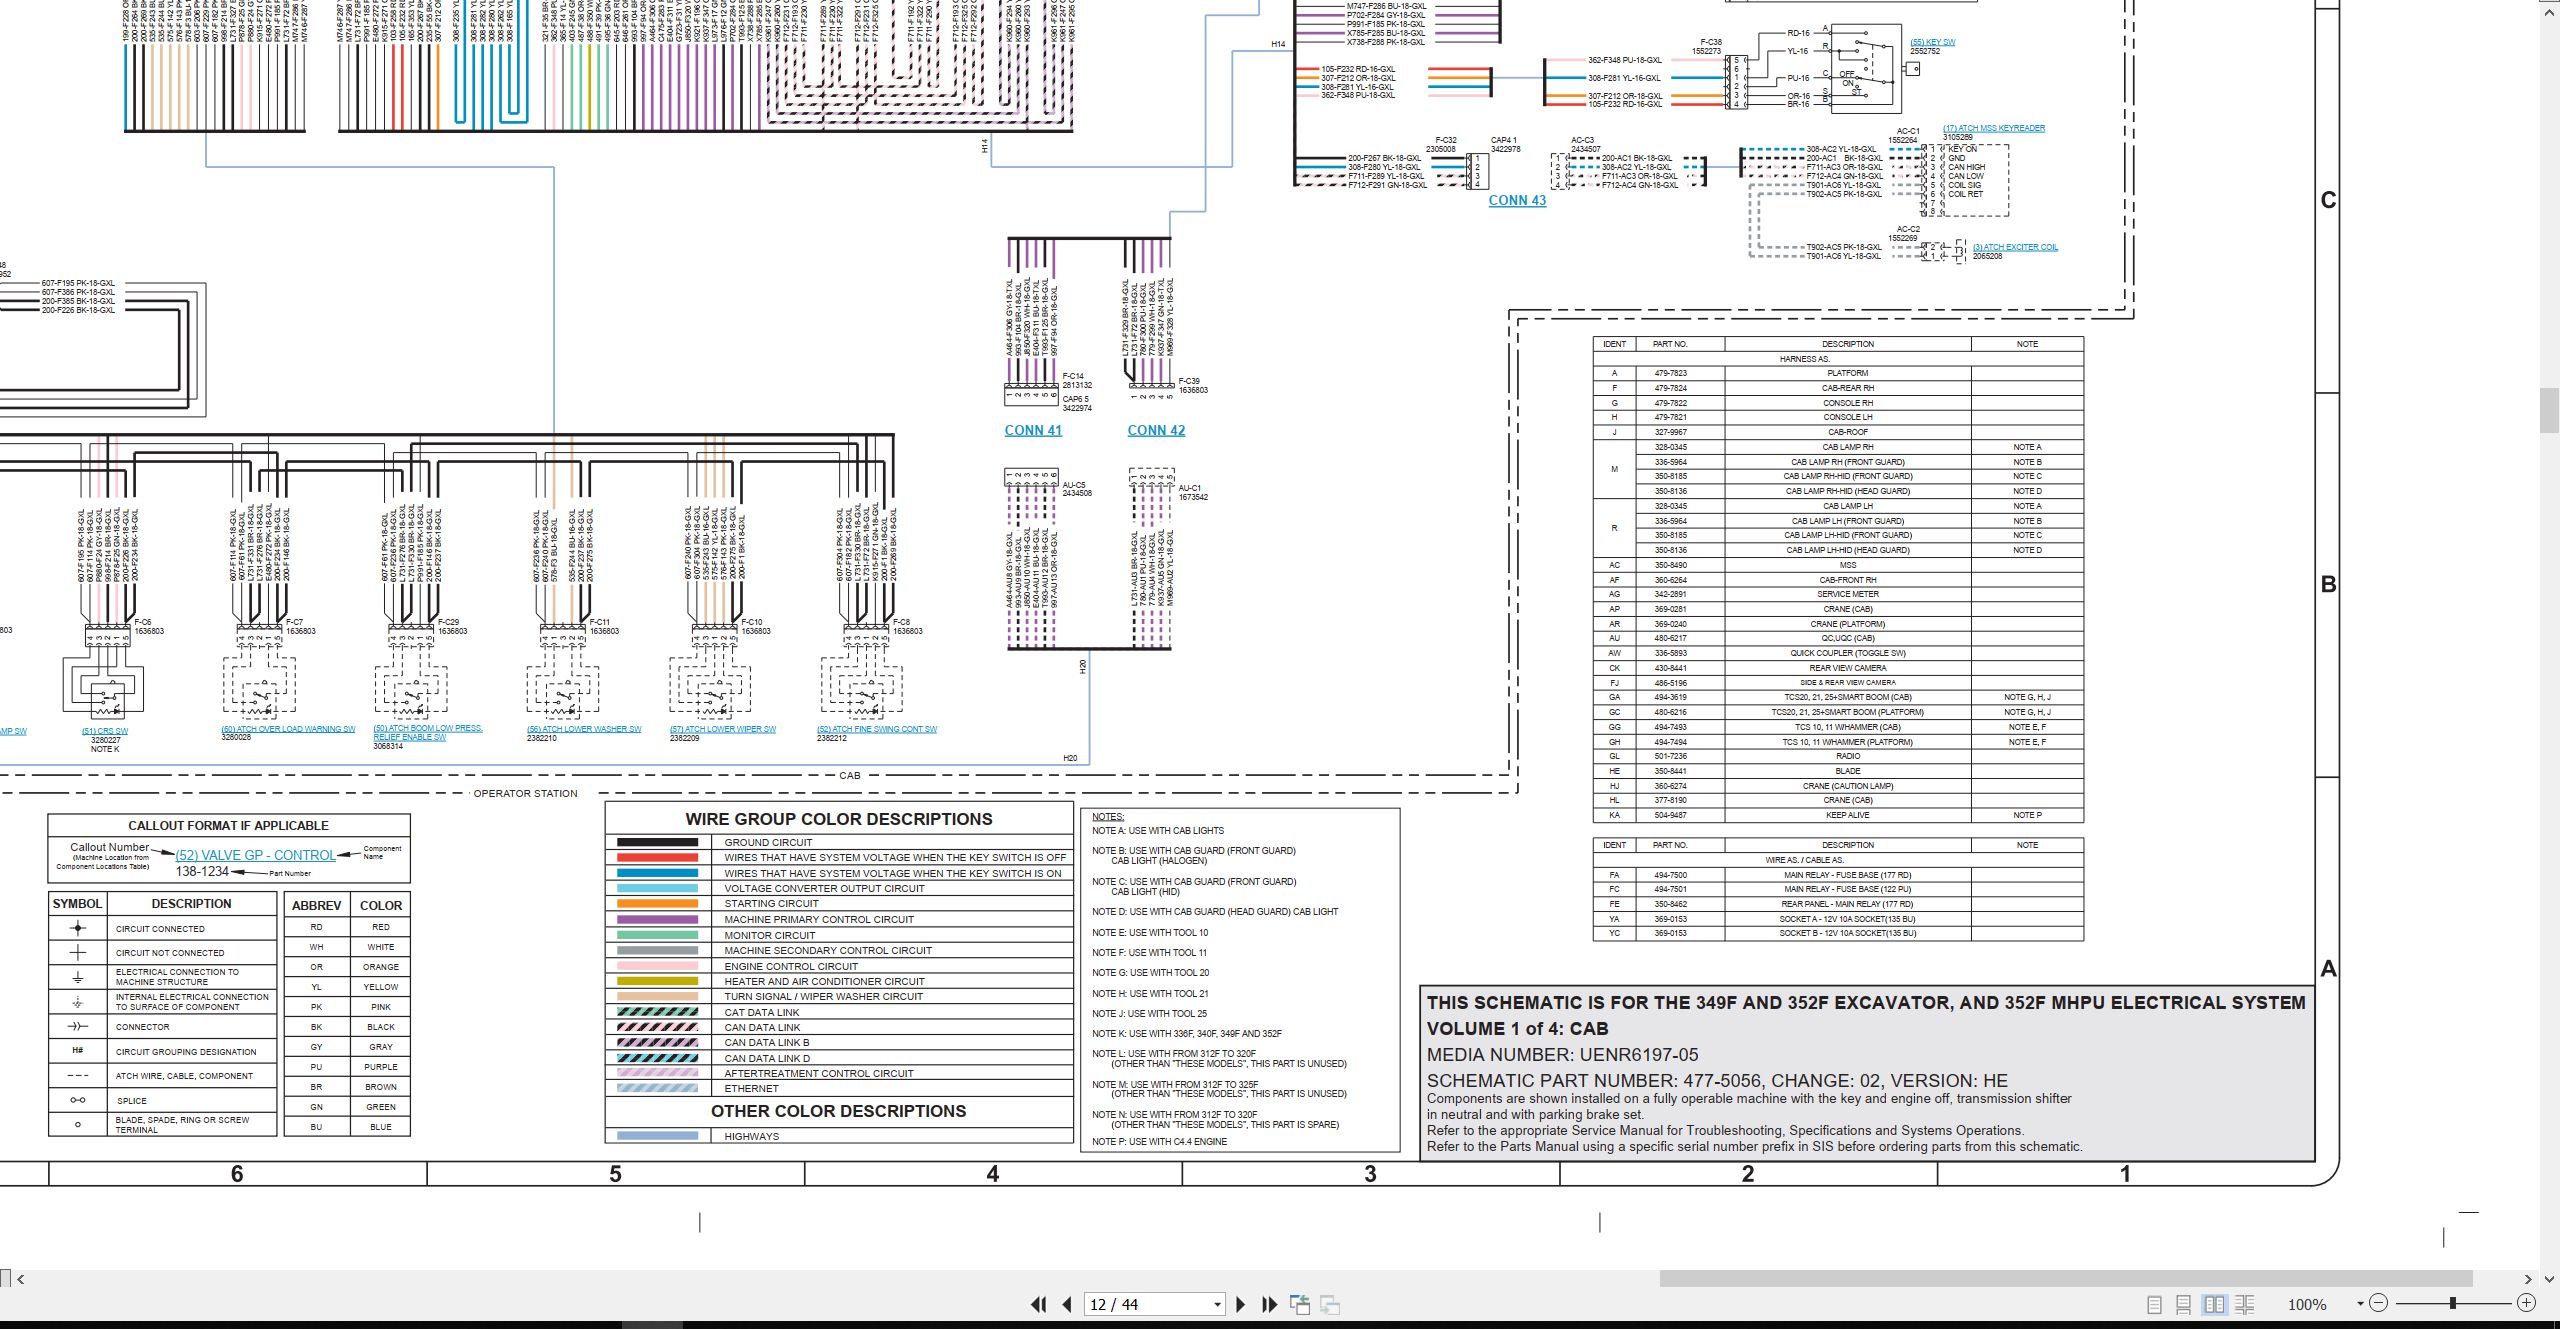Click the horizontal scrollbar left arrow

pos(21,1278)
